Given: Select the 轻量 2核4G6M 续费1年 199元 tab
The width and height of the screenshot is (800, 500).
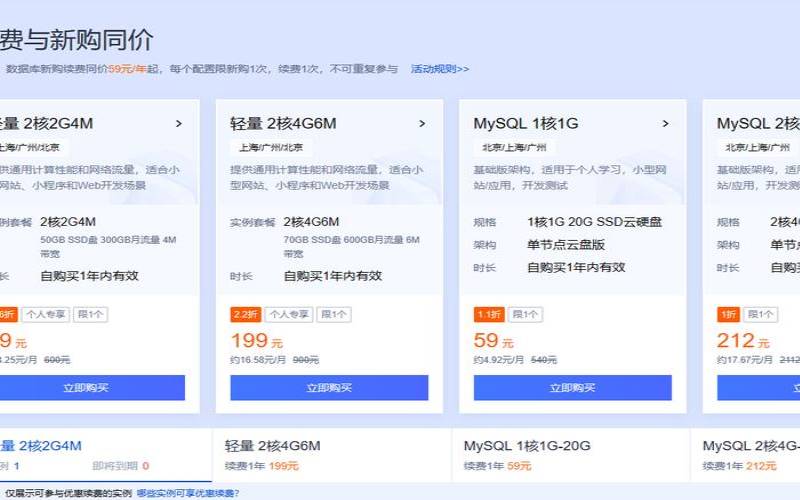Looking at the screenshot, I should click(332, 455).
